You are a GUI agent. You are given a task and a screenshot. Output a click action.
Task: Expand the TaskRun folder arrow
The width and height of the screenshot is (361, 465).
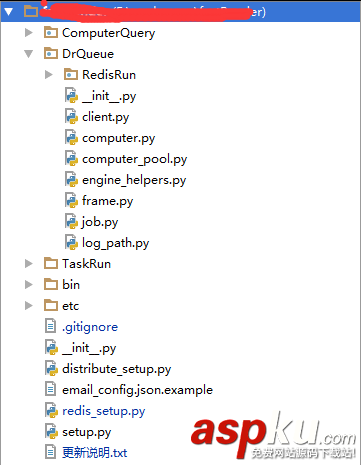[x=29, y=264]
